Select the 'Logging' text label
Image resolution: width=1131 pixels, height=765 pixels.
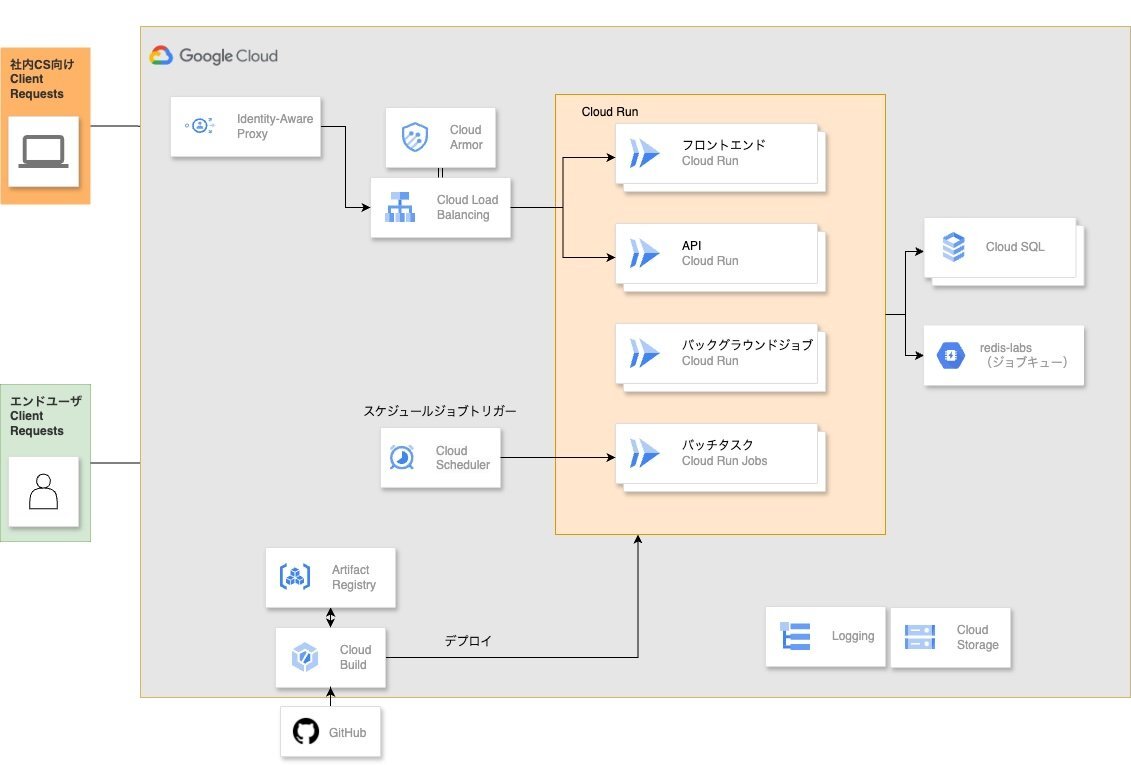tap(853, 636)
